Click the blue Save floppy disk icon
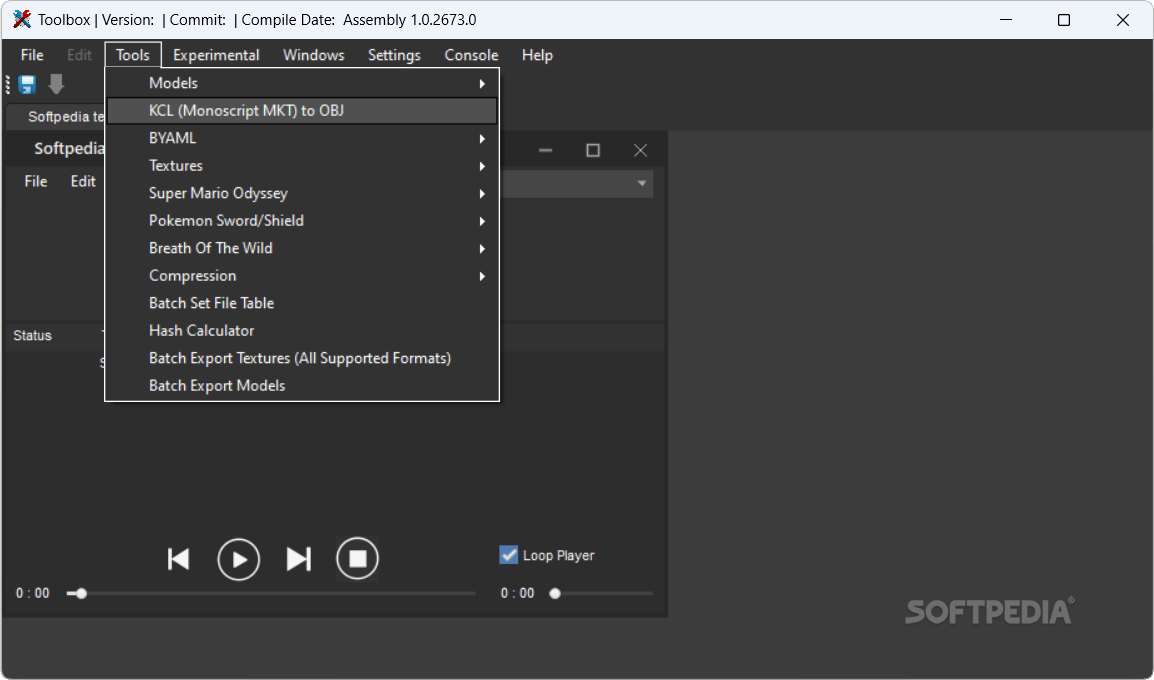 click(27, 85)
